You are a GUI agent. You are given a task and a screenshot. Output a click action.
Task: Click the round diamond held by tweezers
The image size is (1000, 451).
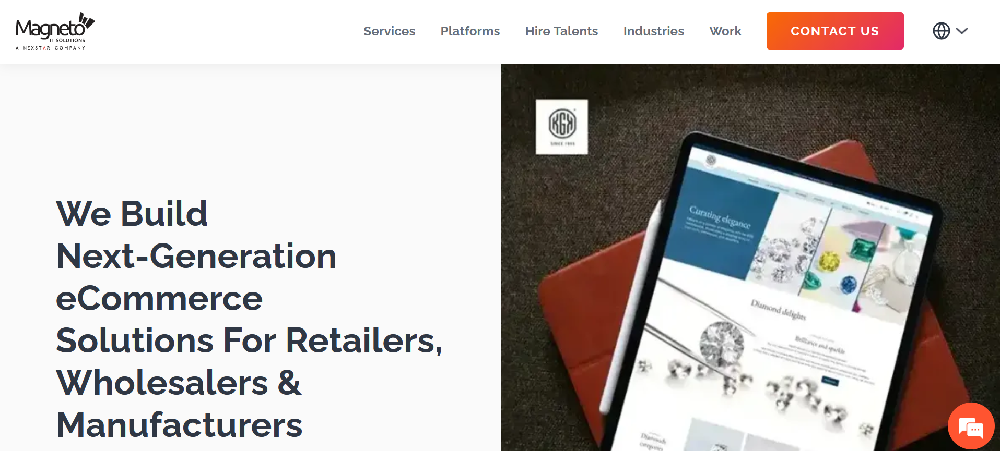(x=721, y=344)
